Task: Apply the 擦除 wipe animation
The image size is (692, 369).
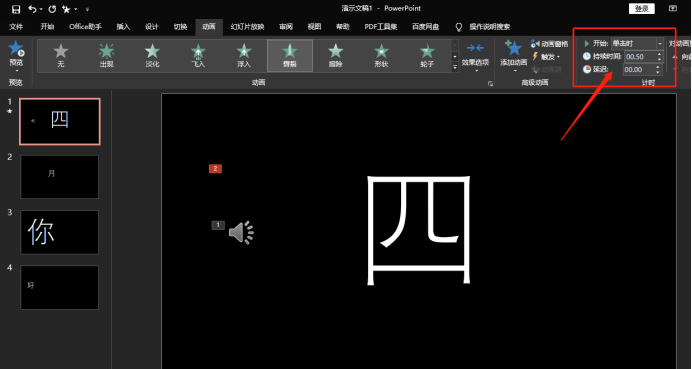Action: coord(336,55)
